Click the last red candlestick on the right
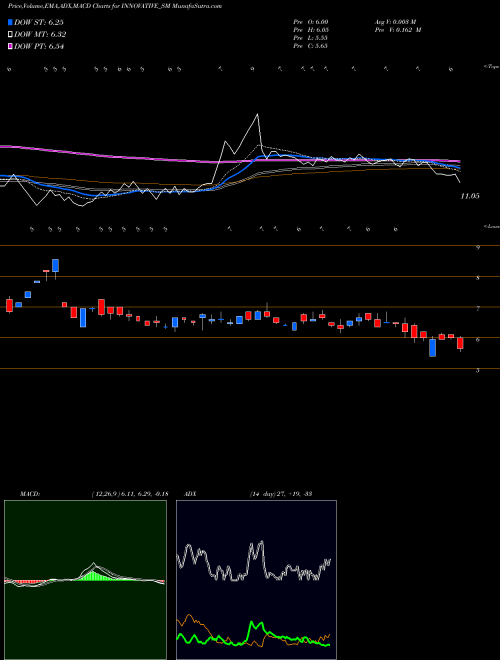500x660 pixels. pyautogui.click(x=460, y=343)
